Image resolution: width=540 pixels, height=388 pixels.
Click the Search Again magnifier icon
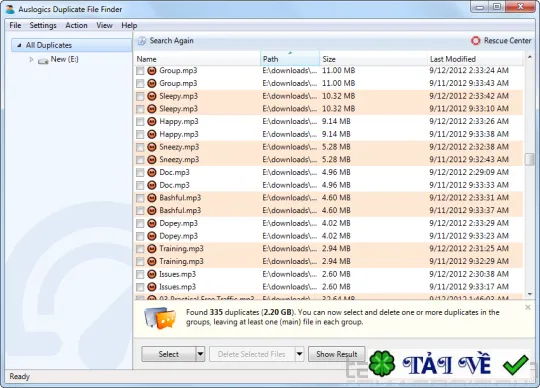pyautogui.click(x=142, y=41)
